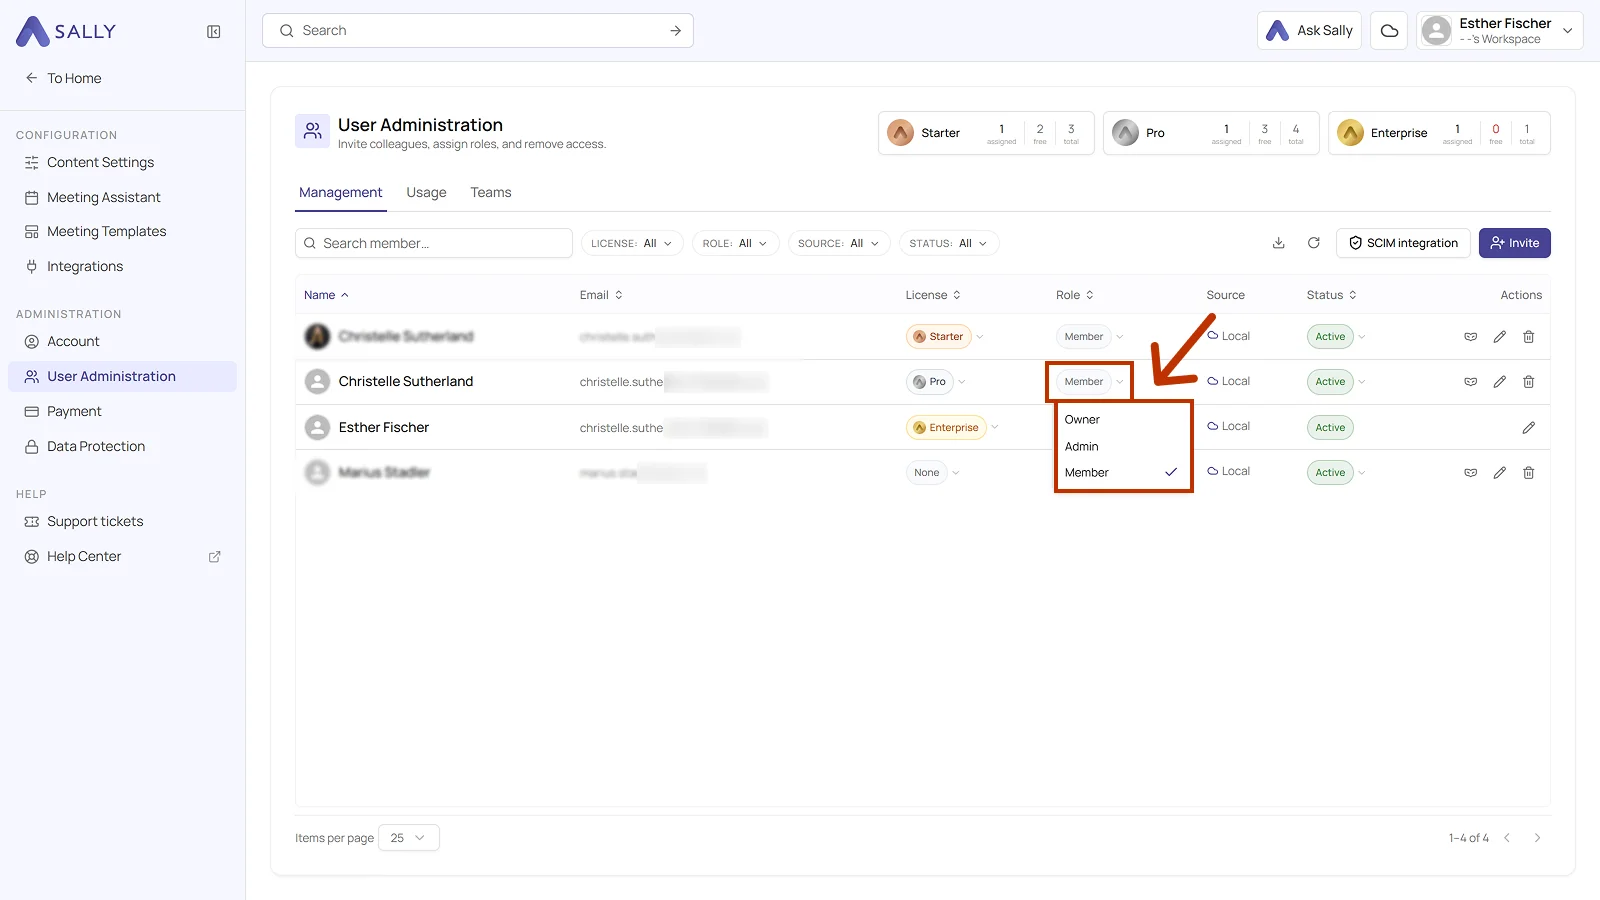Go to previous page of members
The height and width of the screenshot is (900, 1600).
(x=1507, y=838)
